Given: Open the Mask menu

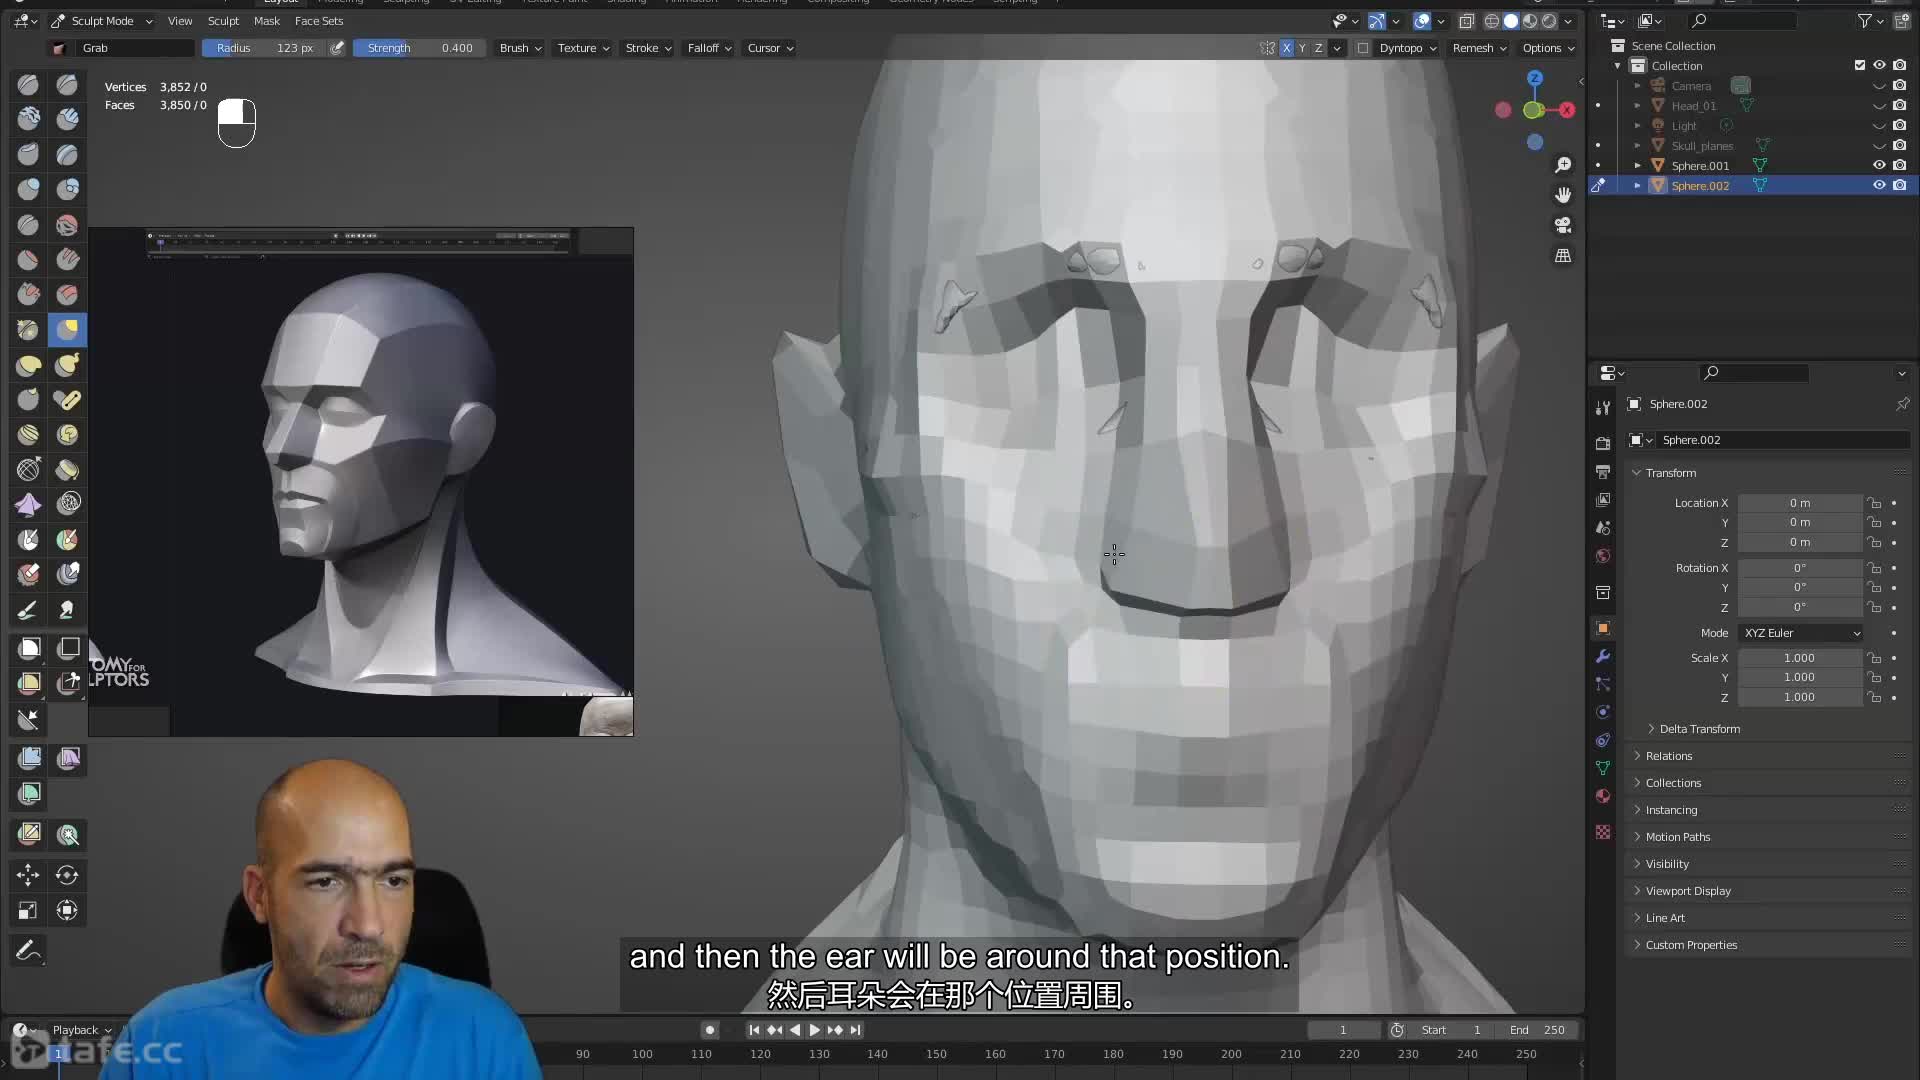Looking at the screenshot, I should pyautogui.click(x=267, y=21).
